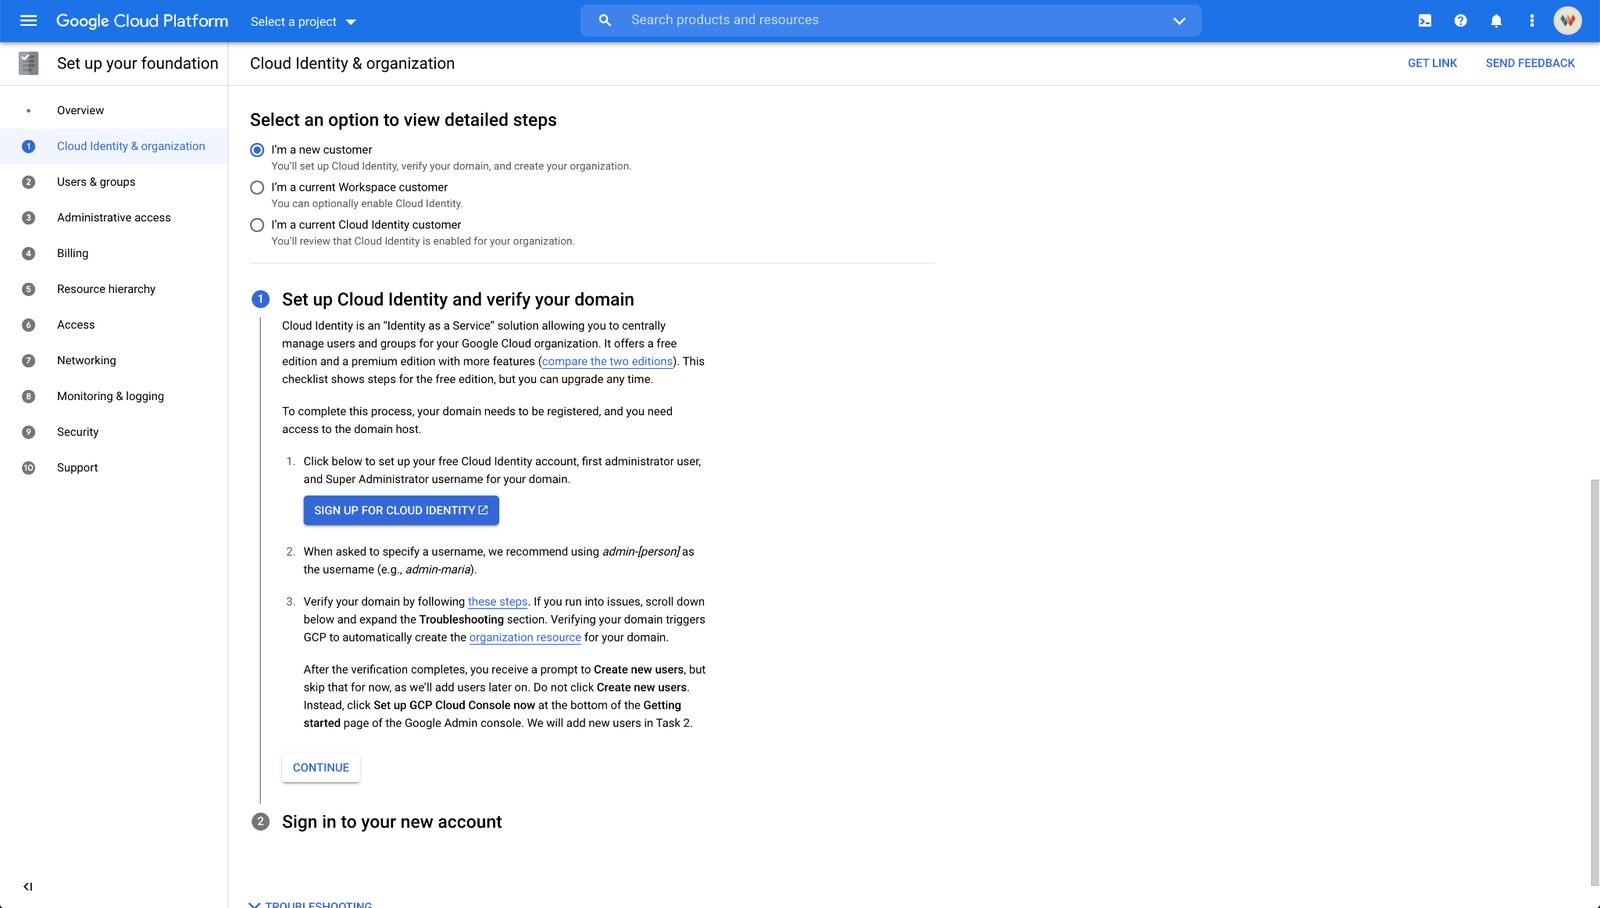Click the foundation checklist icon
Image resolution: width=1600 pixels, height=908 pixels.
click(29, 63)
